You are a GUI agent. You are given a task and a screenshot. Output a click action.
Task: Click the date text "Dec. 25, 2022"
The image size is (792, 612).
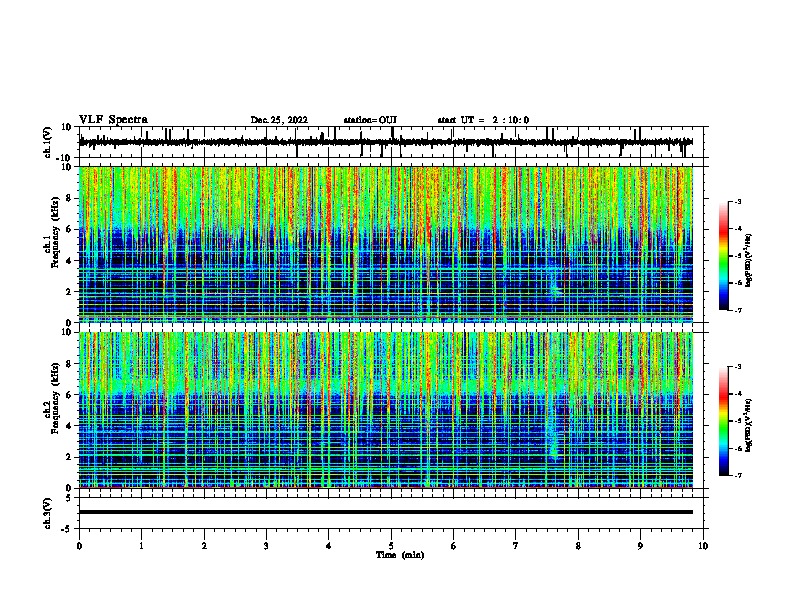click(279, 120)
